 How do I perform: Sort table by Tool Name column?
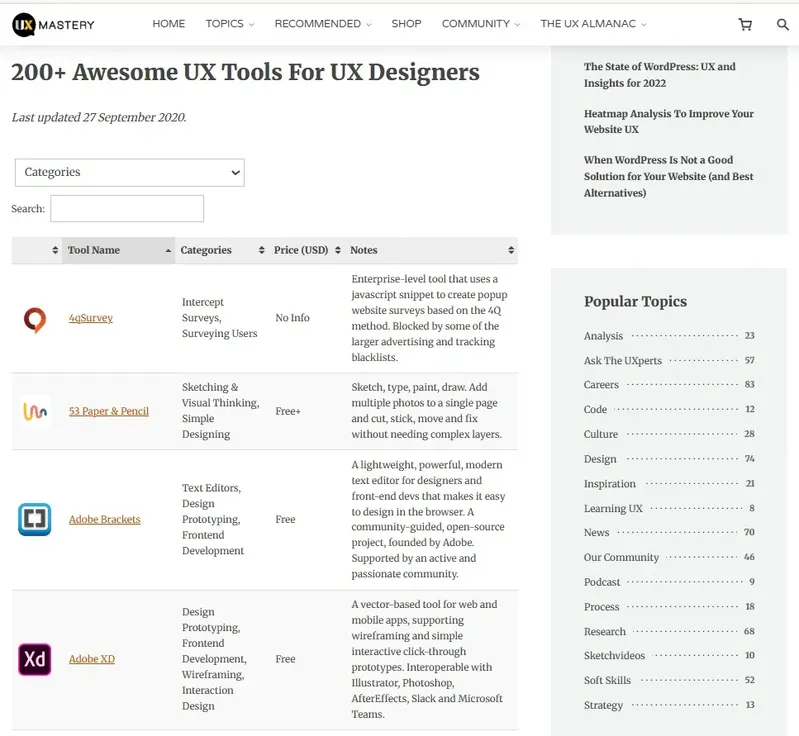(118, 250)
